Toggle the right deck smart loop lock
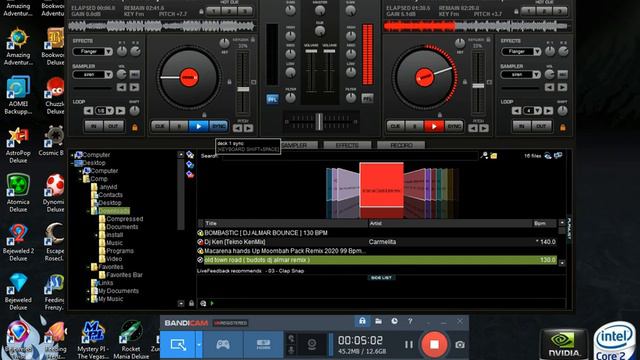 563,128
